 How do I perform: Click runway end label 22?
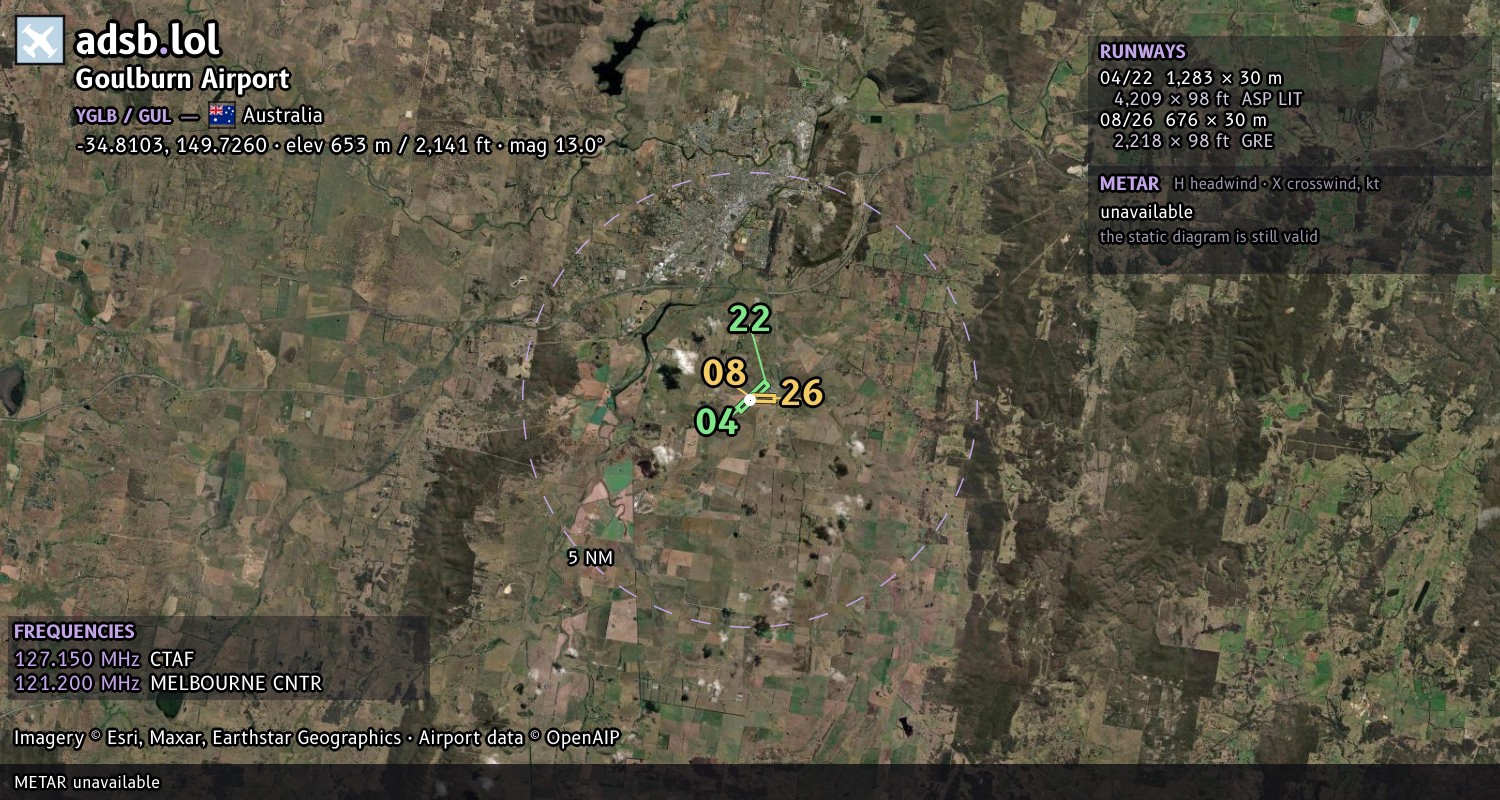point(749,319)
